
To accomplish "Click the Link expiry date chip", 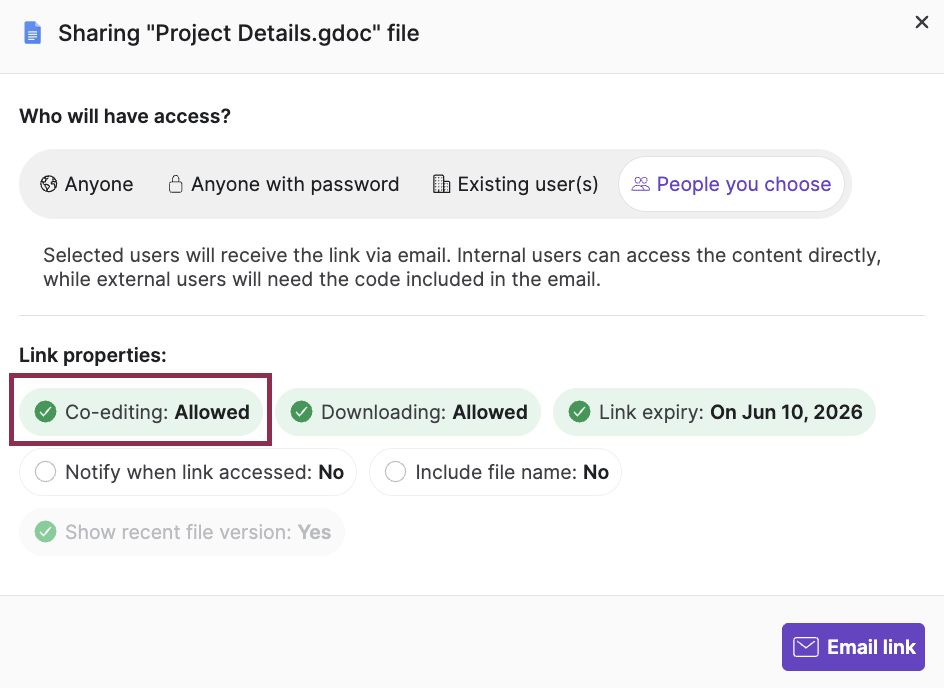I will click(714, 411).
